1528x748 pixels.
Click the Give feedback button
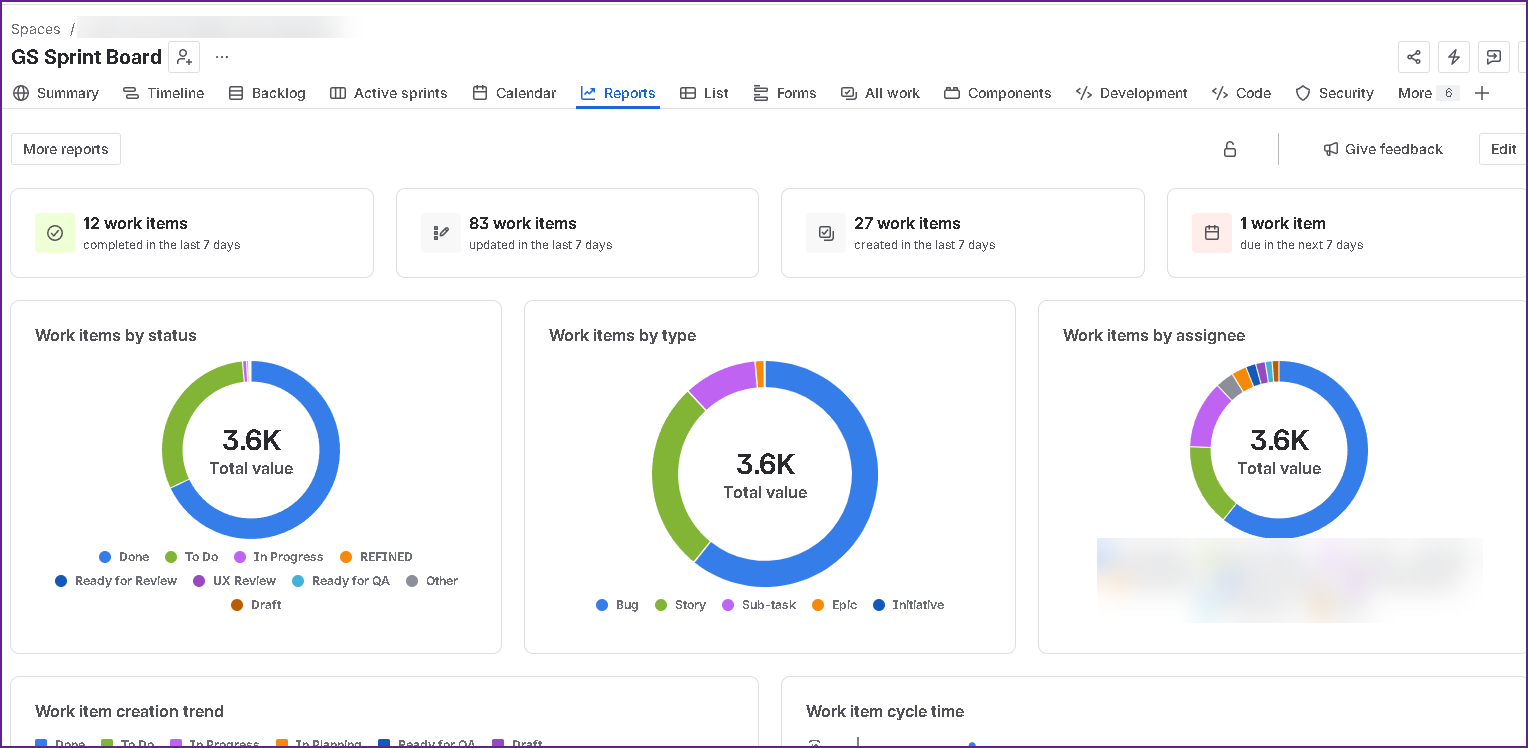[x=1383, y=149]
